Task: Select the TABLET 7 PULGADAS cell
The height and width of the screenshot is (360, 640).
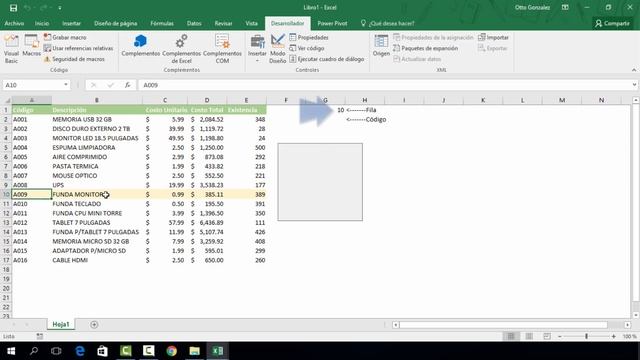Action: pyautogui.click(x=97, y=222)
